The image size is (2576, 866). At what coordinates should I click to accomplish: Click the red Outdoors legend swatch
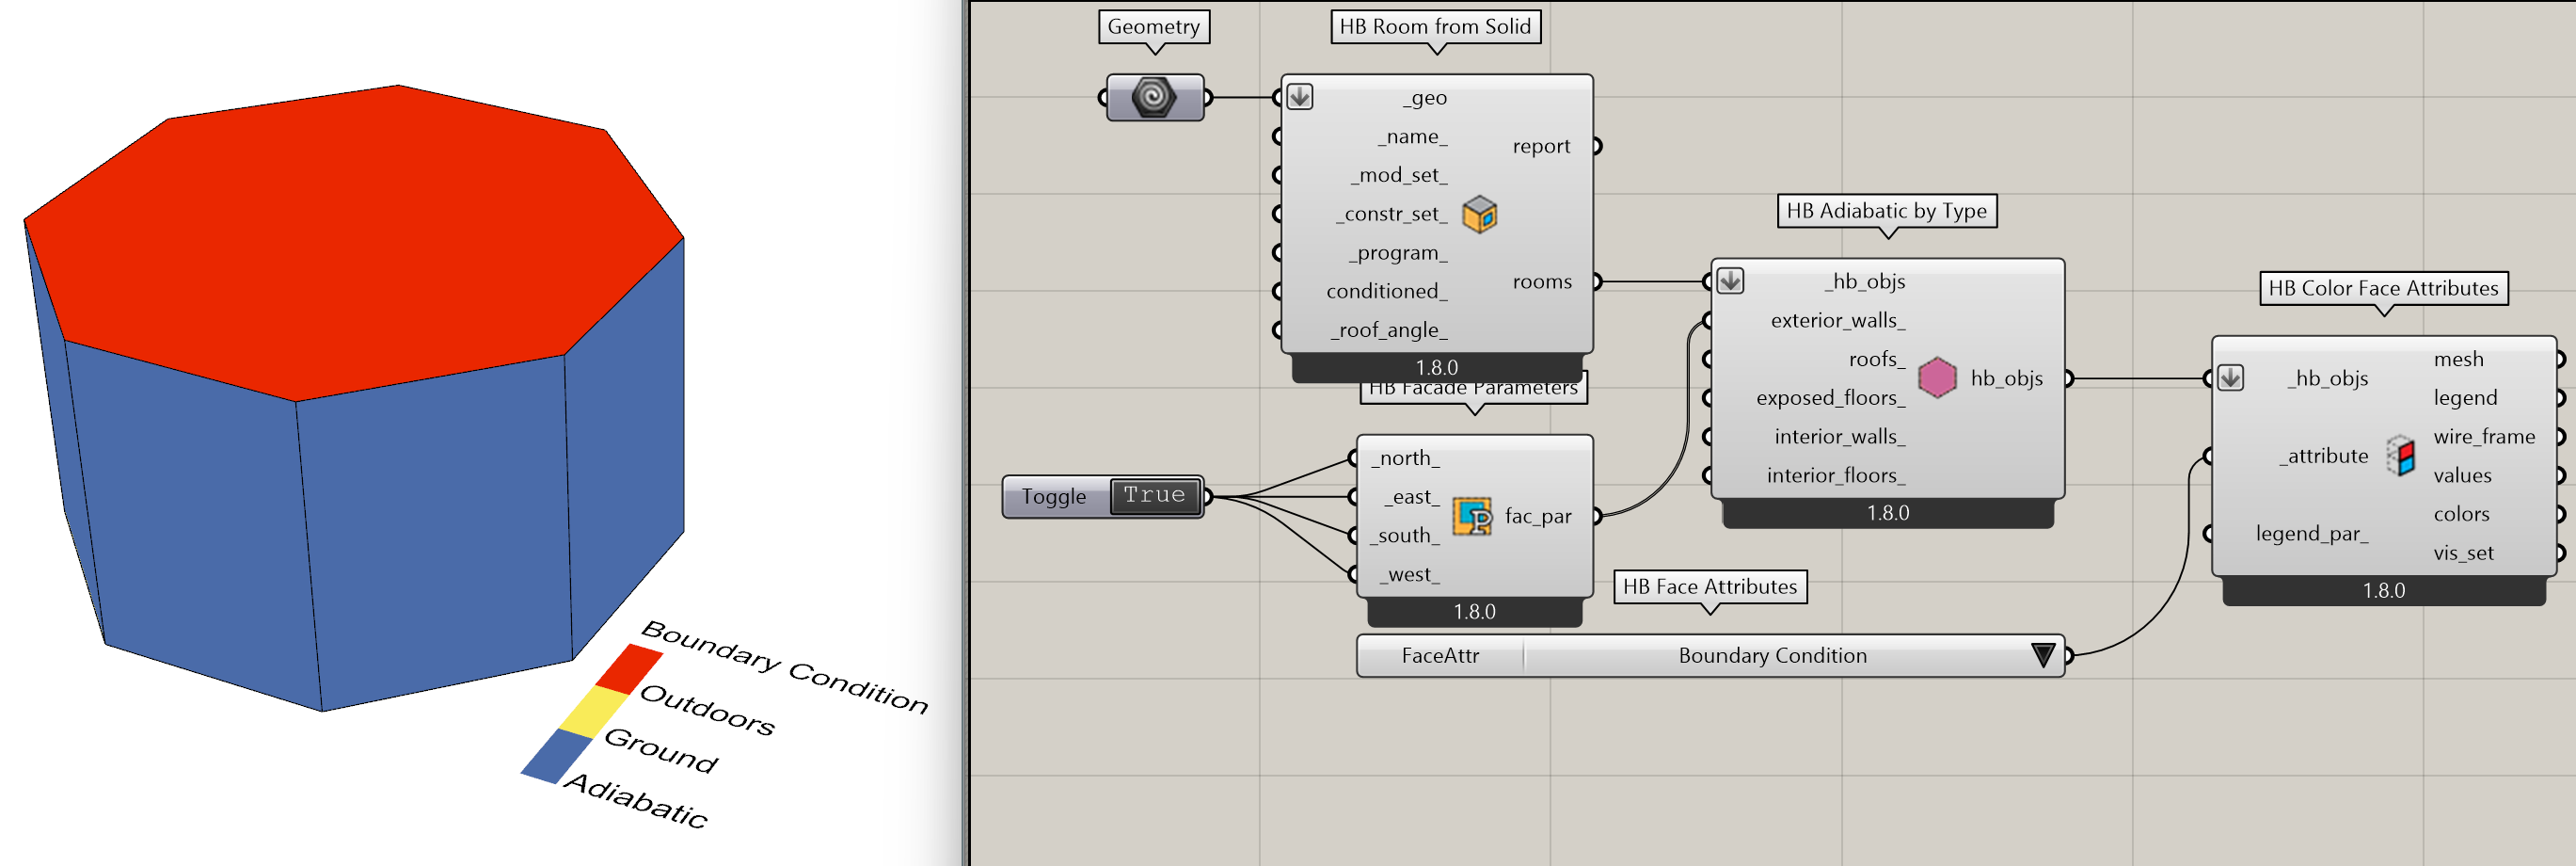tap(629, 669)
